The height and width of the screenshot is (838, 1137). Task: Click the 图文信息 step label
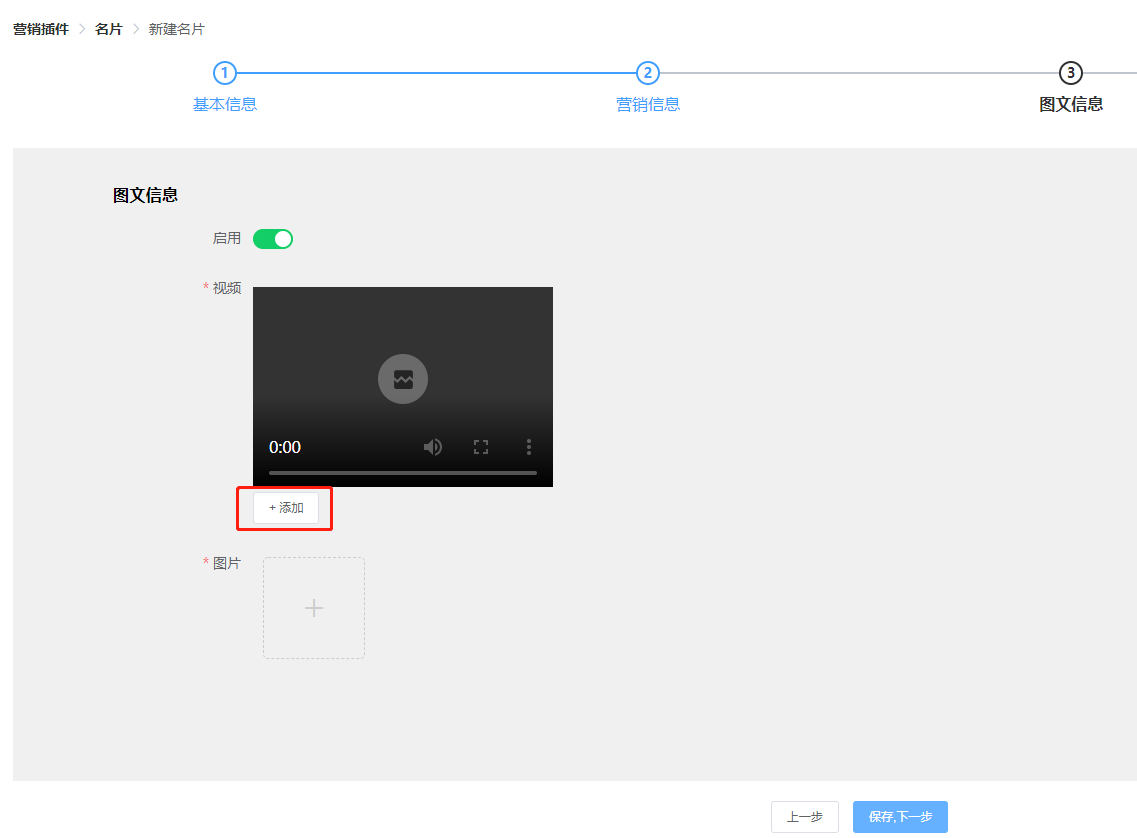coord(1071,104)
